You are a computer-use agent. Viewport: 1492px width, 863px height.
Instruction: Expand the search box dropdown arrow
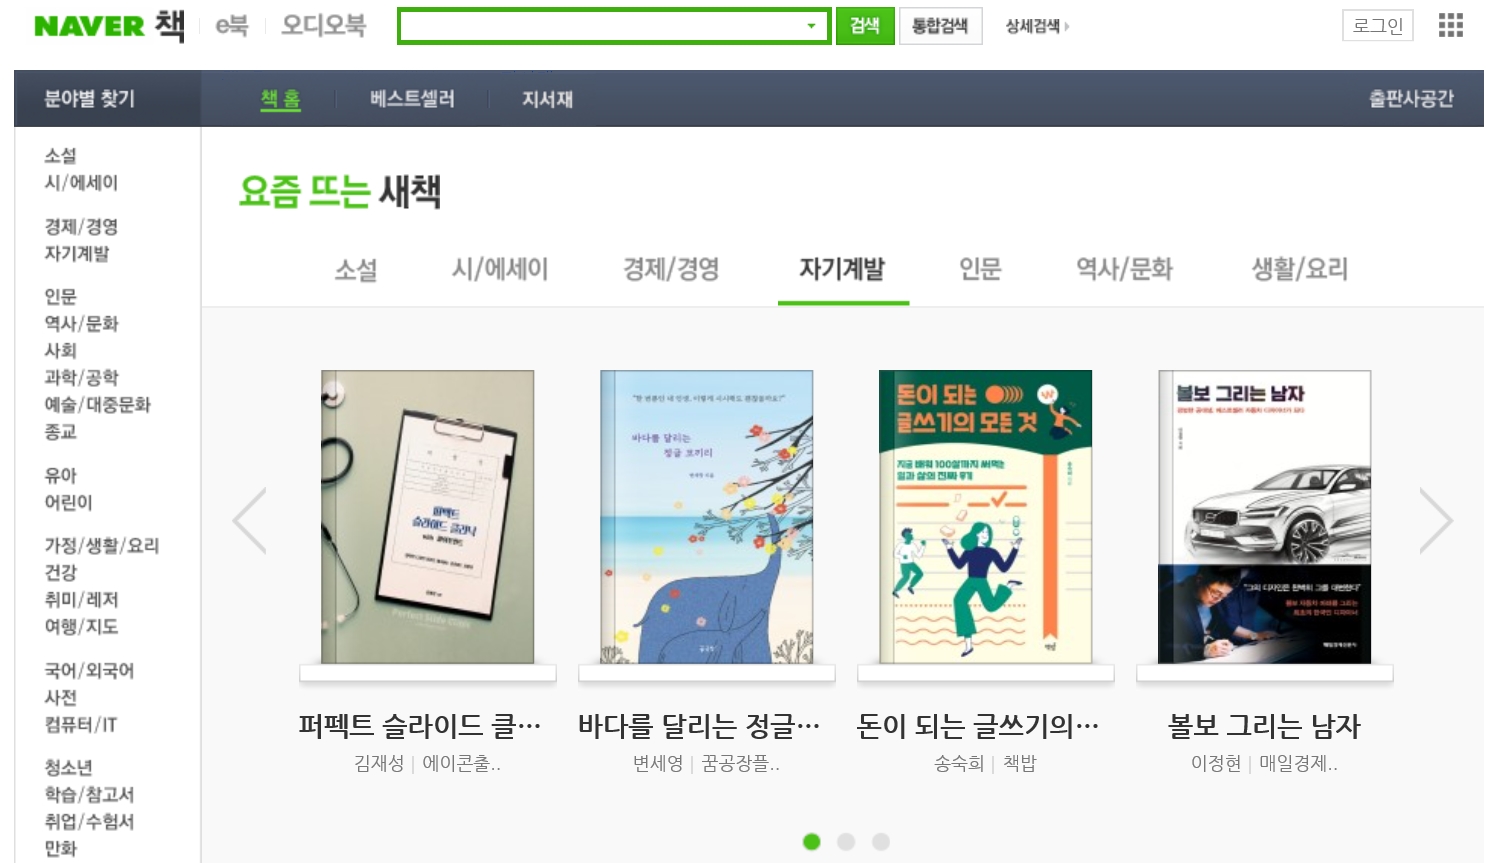[811, 26]
